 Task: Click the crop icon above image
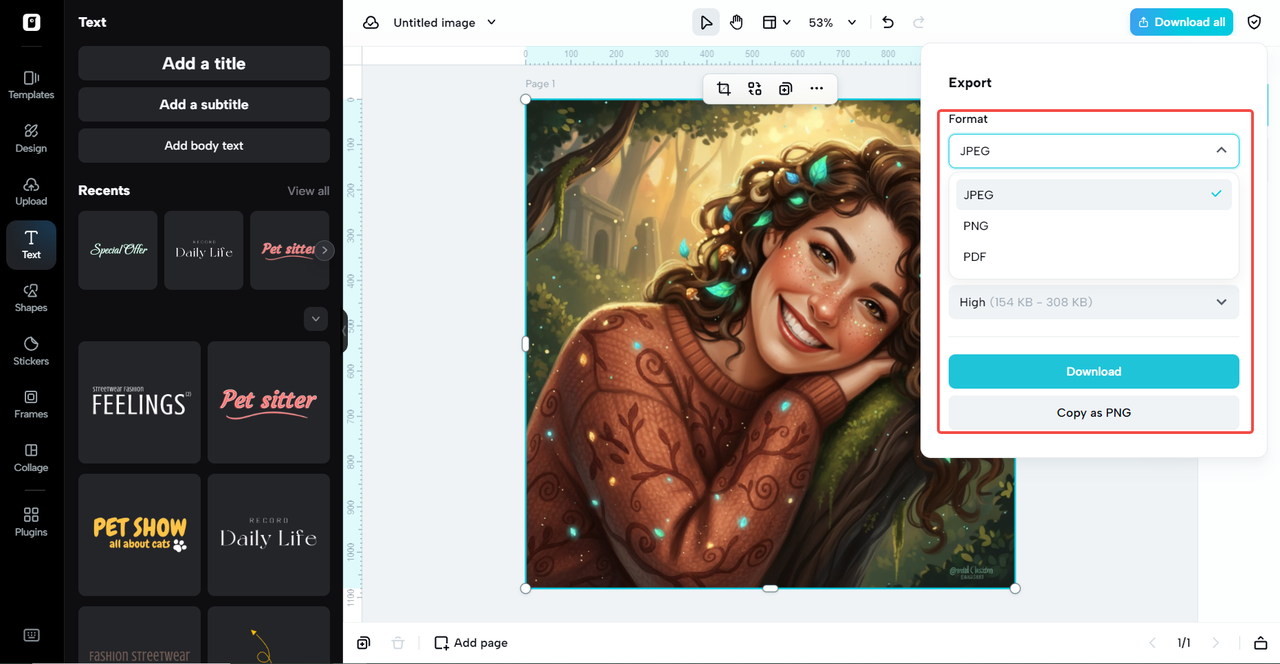(x=723, y=89)
